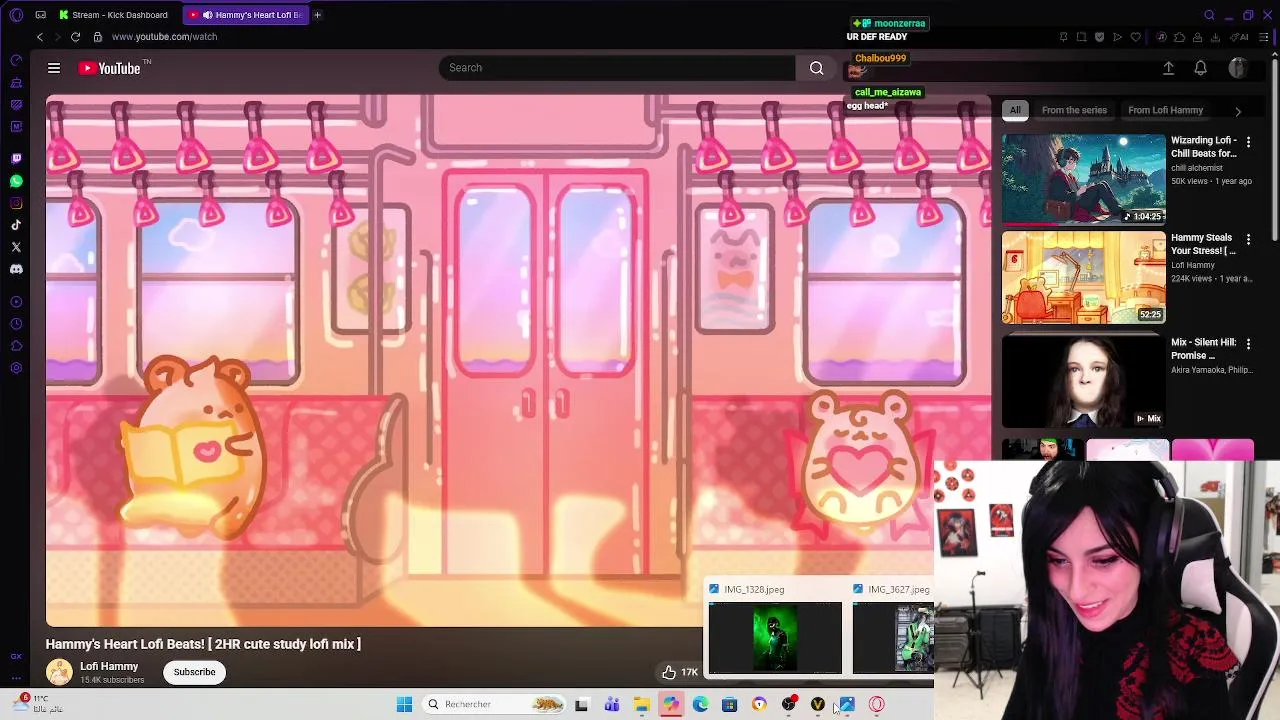
Task: Open browser tab search magnifier
Action: tap(1209, 15)
